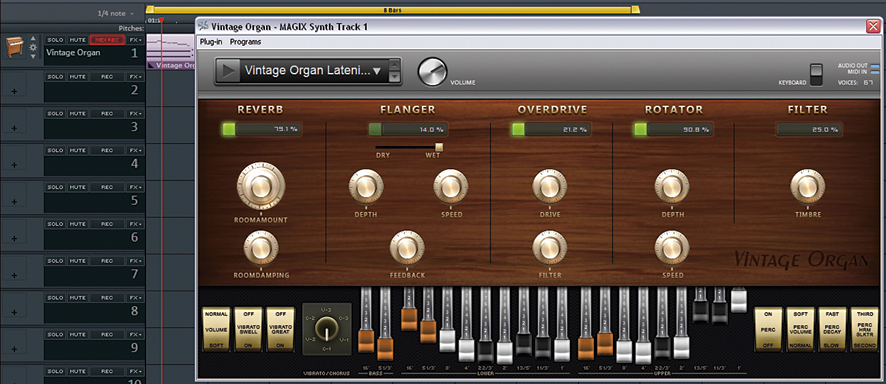The image size is (886, 384).
Task: Open the 1/4 note quantize dropdown
Action: pyautogui.click(x=116, y=13)
